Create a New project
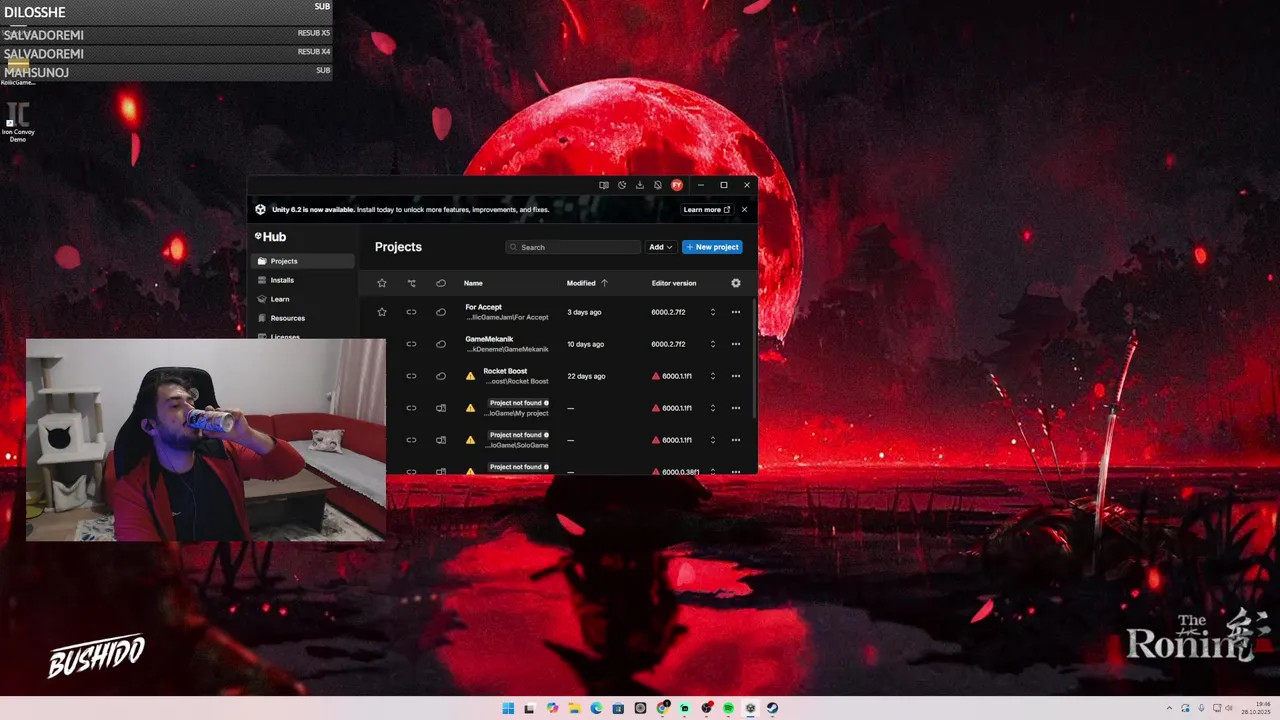 click(712, 247)
